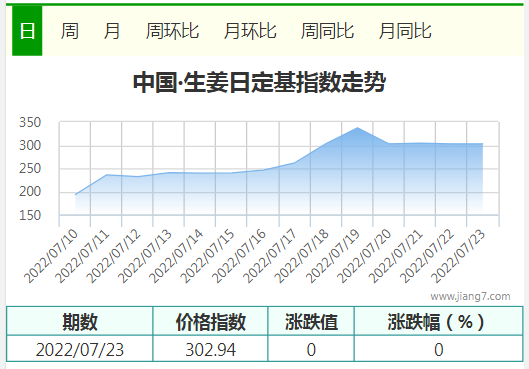Click the y-axis value 350
The image size is (529, 369).
coord(30,122)
